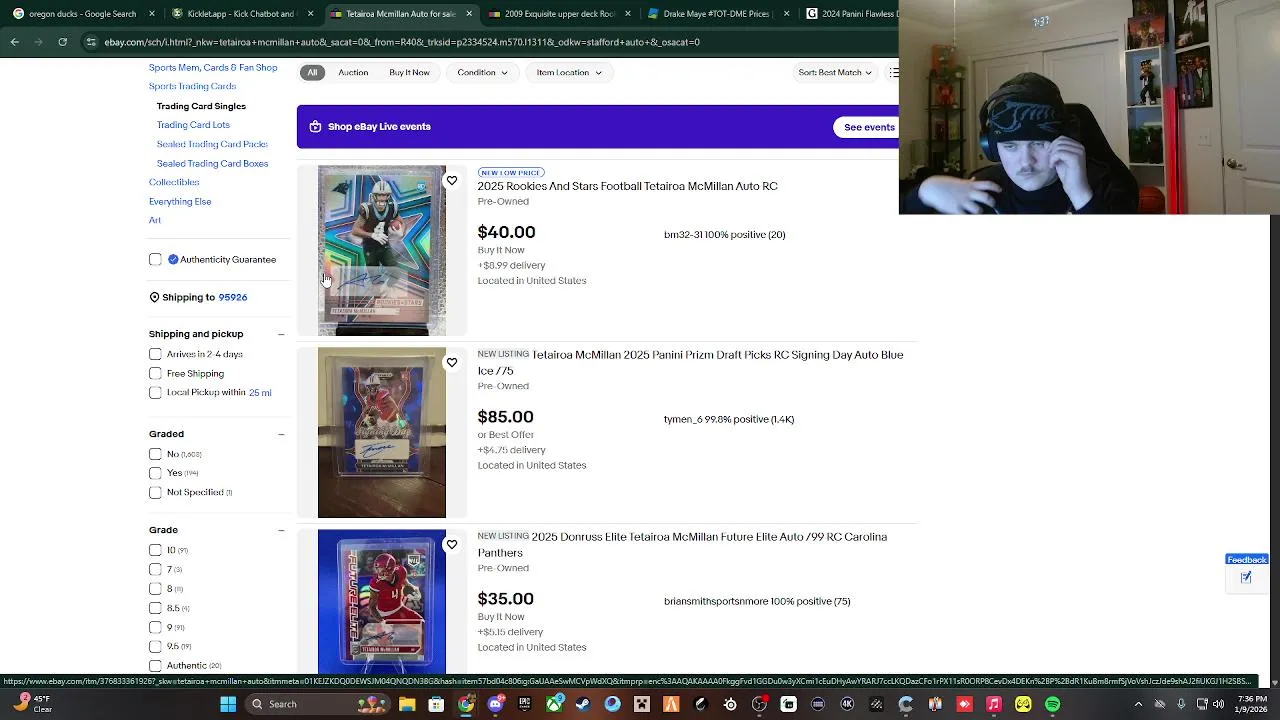Open the Sort: Best Match dropdown

835,73
